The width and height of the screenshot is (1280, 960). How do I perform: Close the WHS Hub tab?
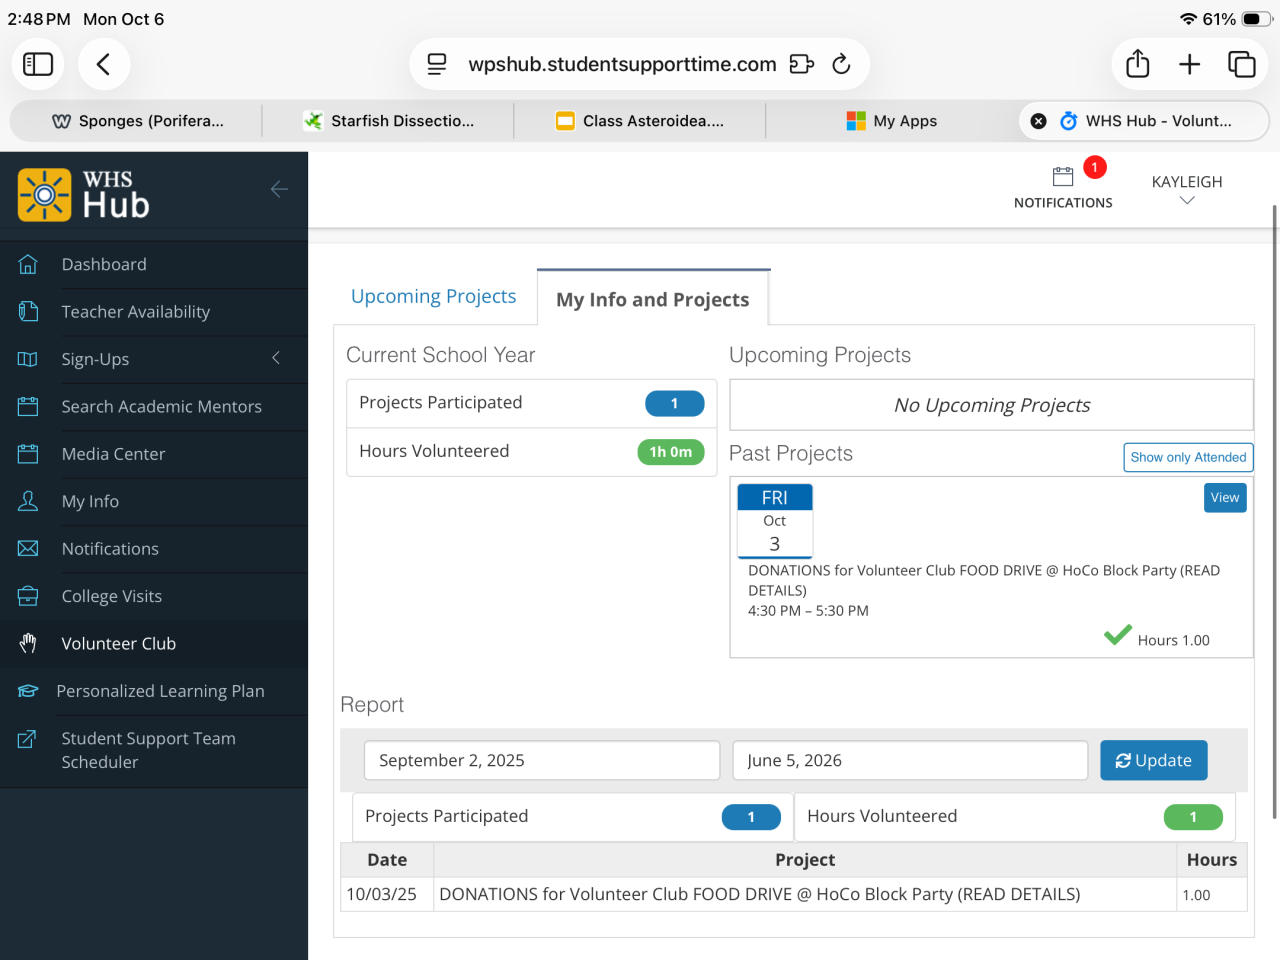(x=1039, y=121)
